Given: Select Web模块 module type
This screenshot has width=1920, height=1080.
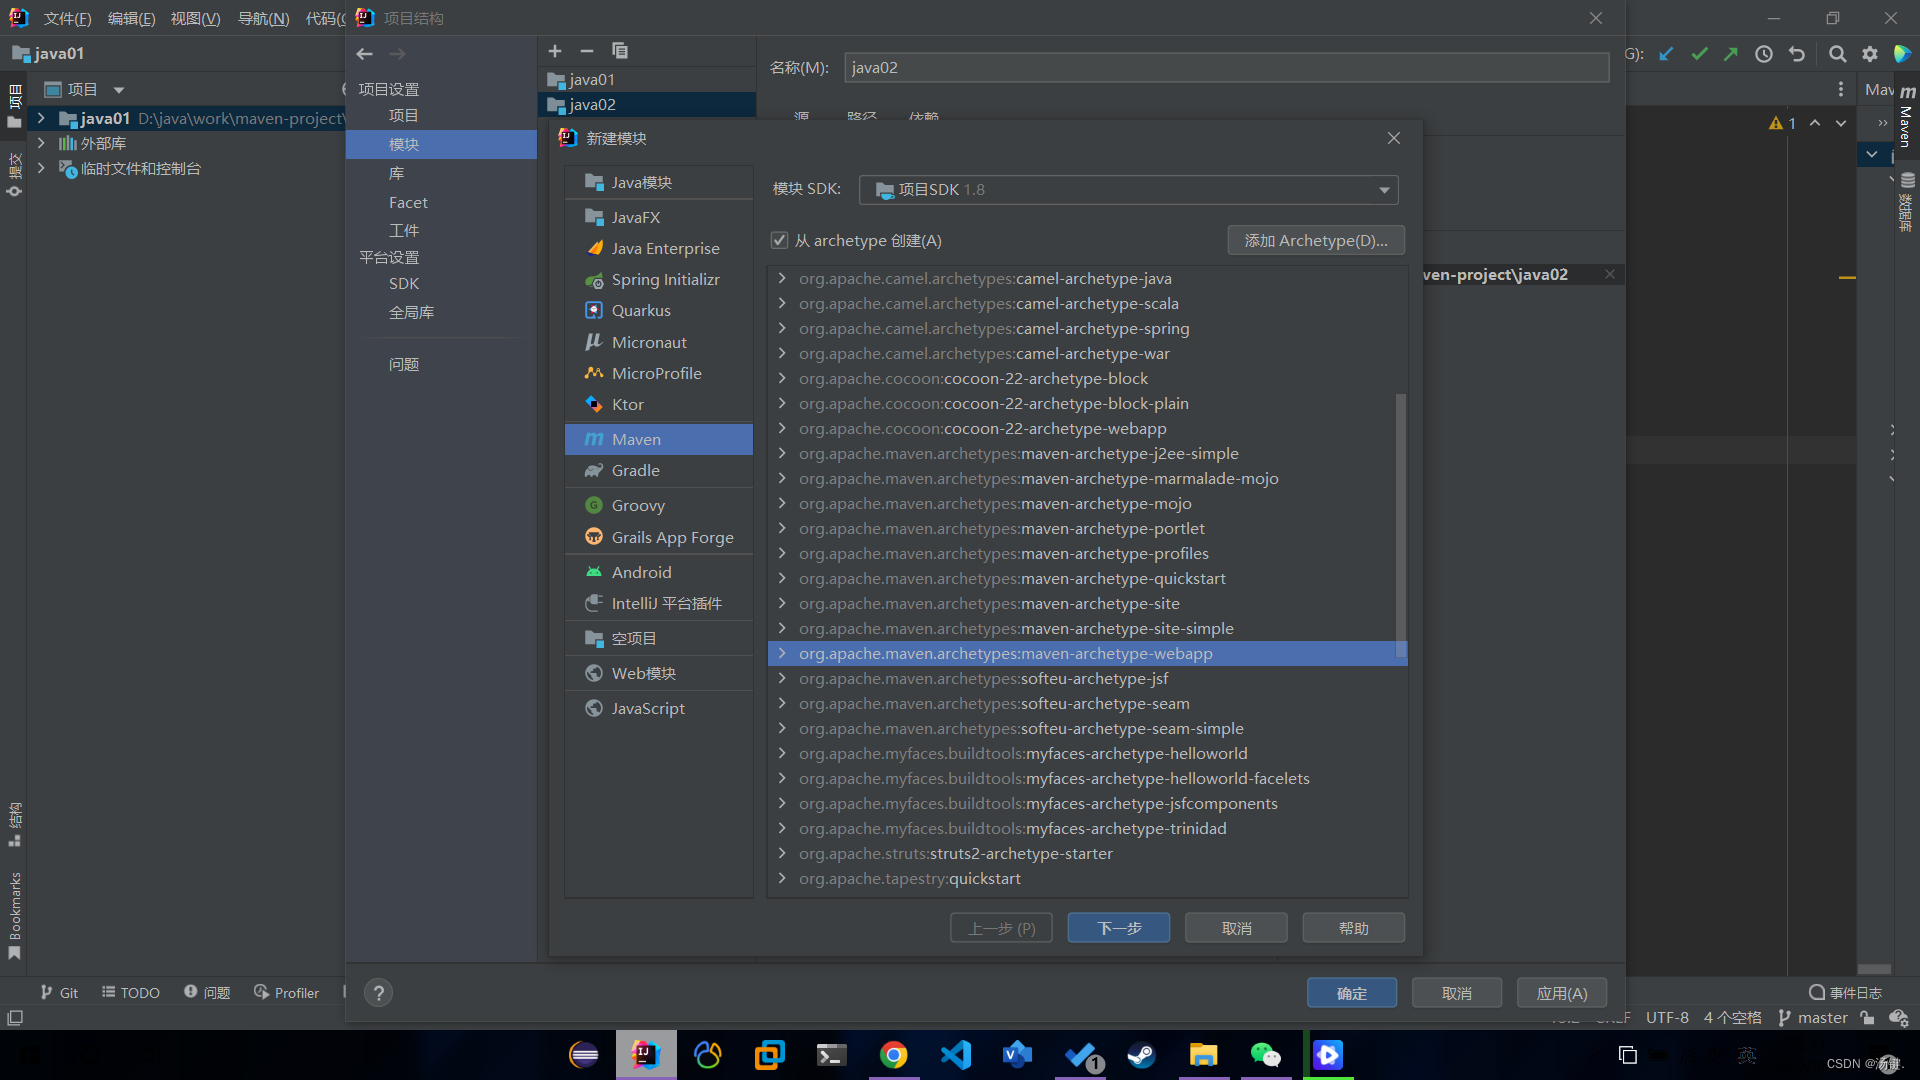Looking at the screenshot, I should pos(659,673).
